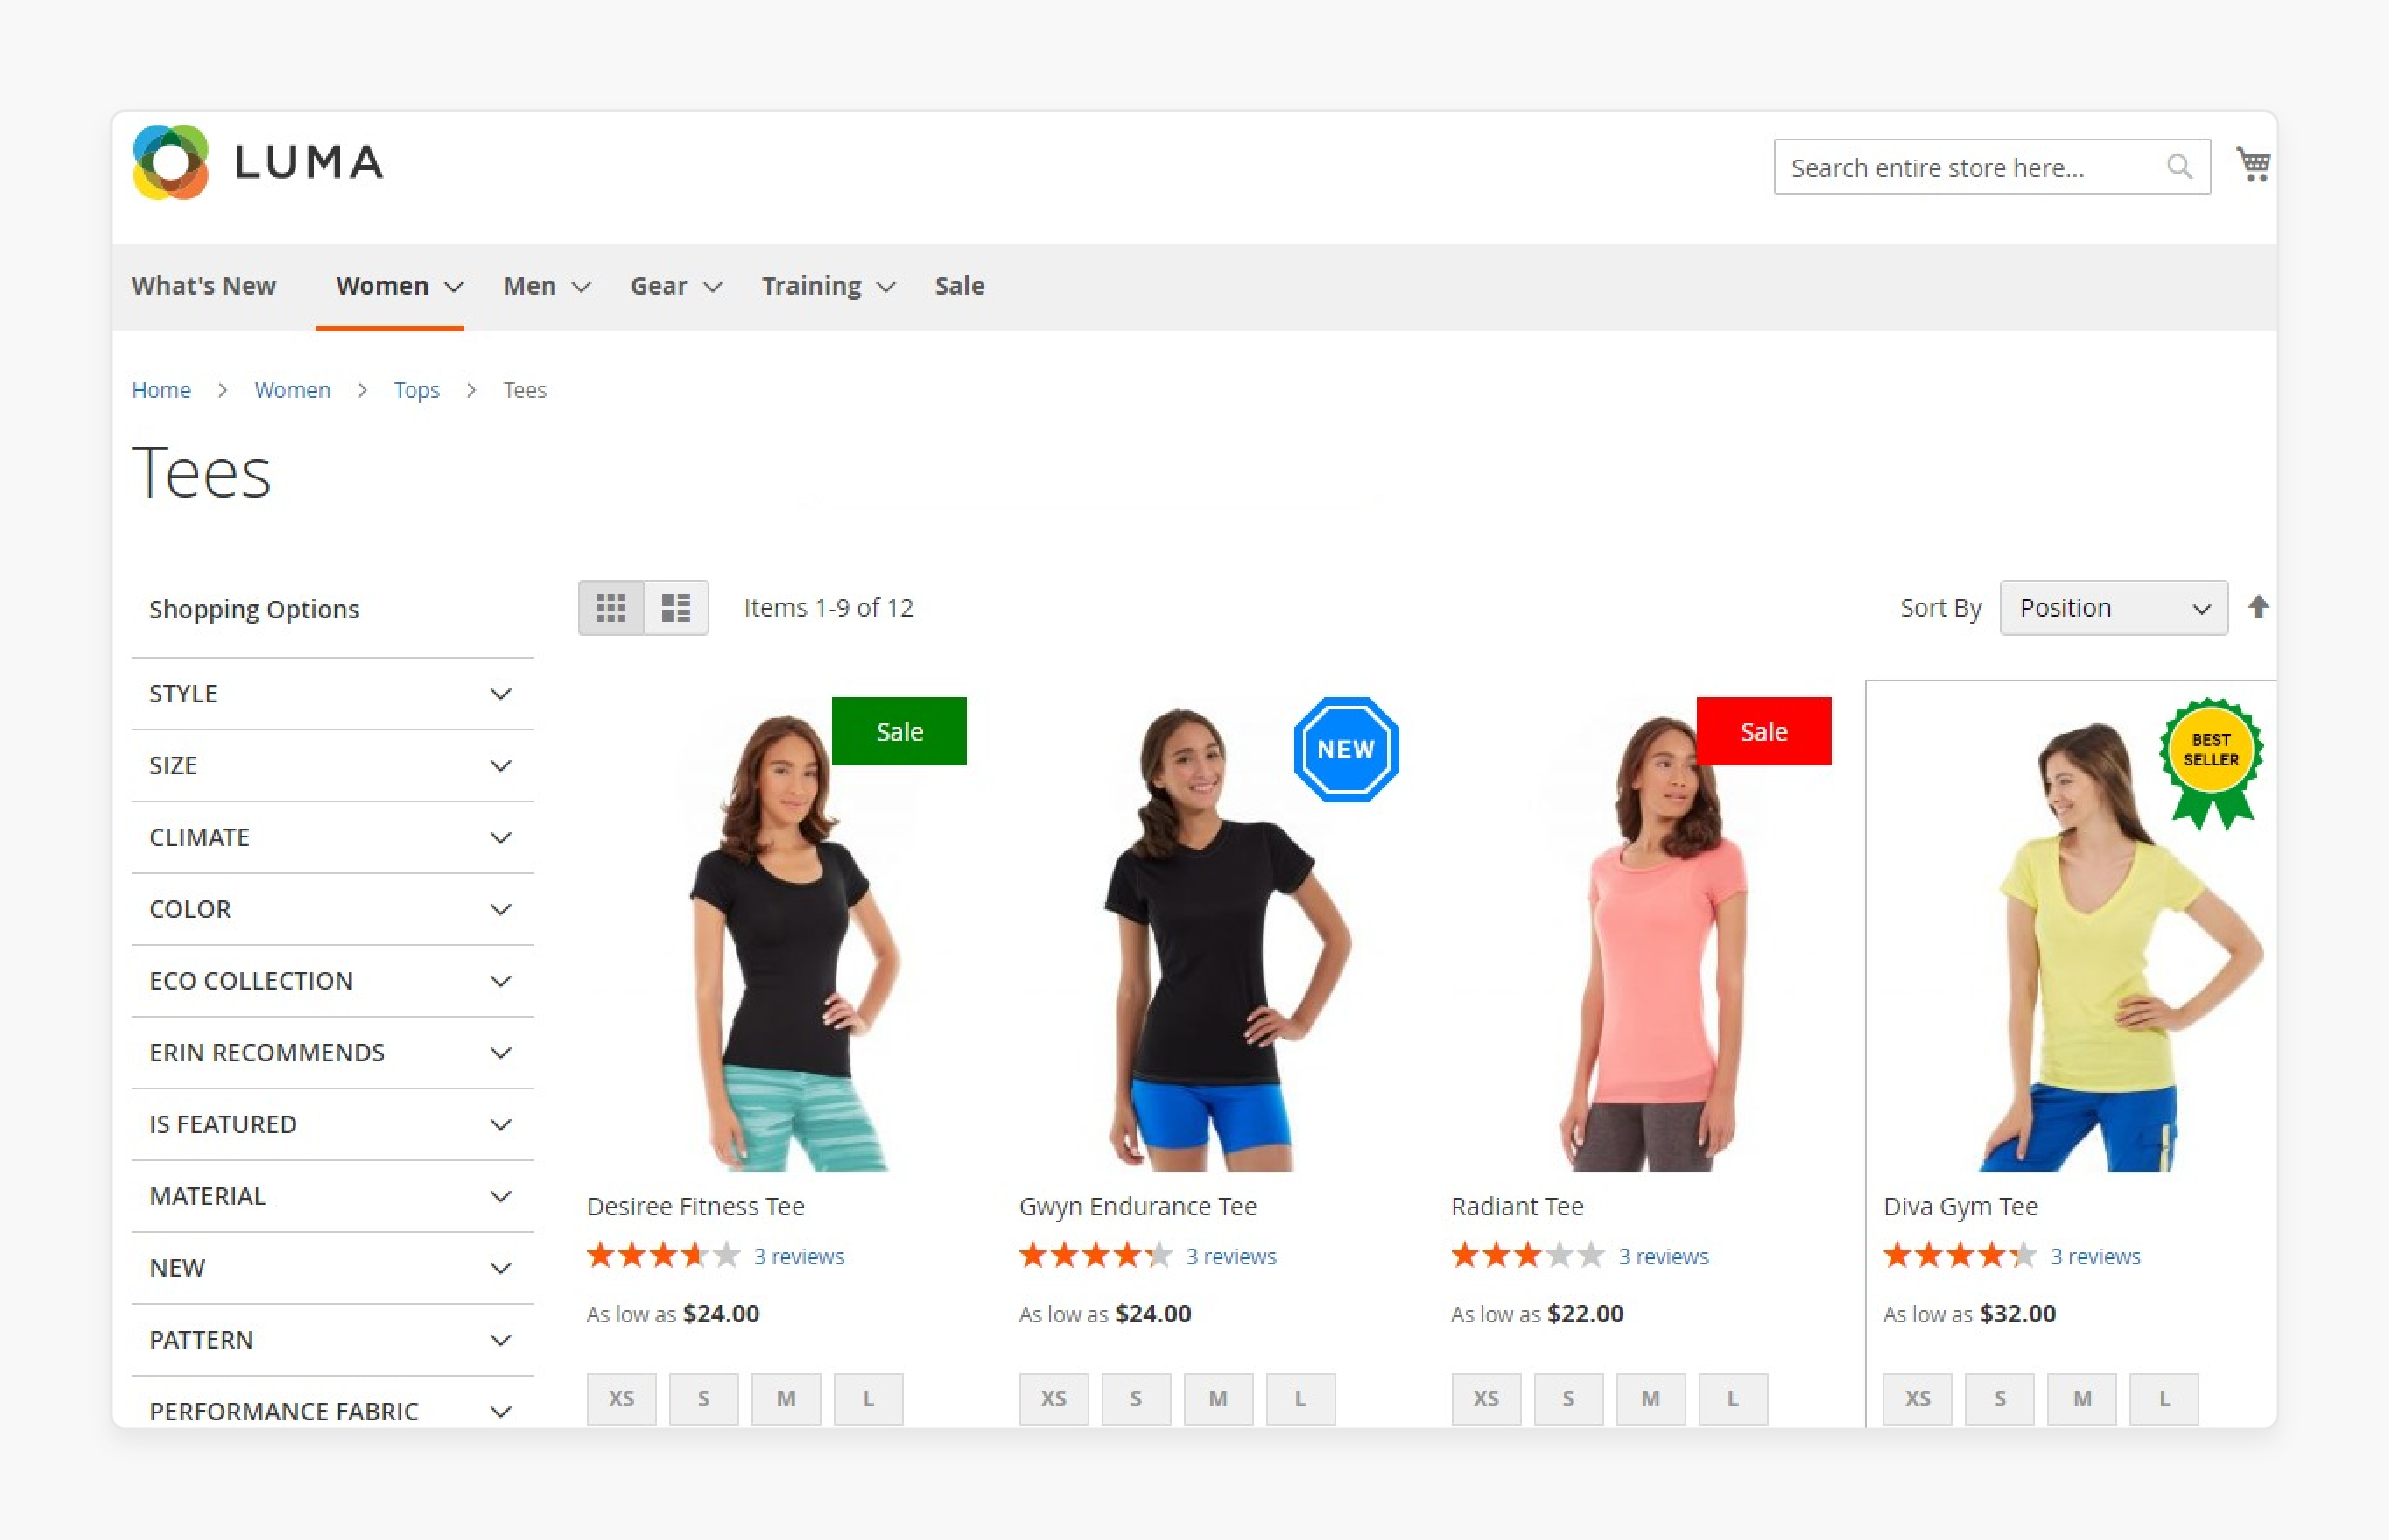Open the Gear menu
This screenshot has height=1540, width=2389.
pos(676,286)
